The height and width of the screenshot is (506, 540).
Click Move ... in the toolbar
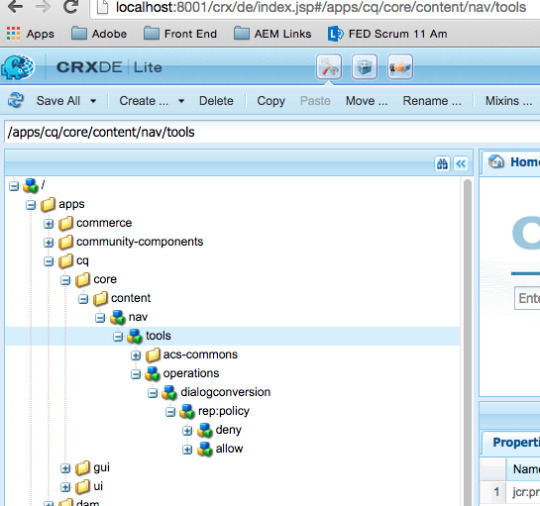367,101
